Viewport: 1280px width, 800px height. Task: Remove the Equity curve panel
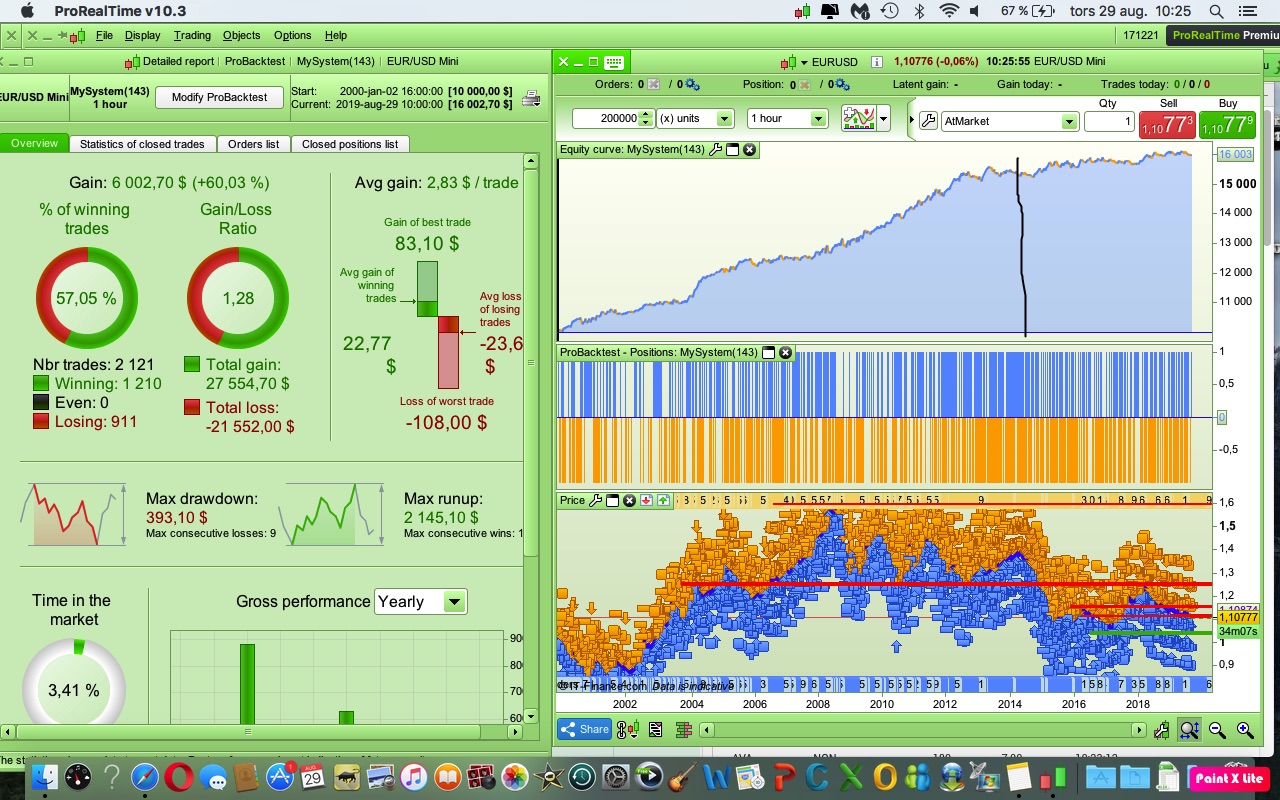pyautogui.click(x=749, y=150)
